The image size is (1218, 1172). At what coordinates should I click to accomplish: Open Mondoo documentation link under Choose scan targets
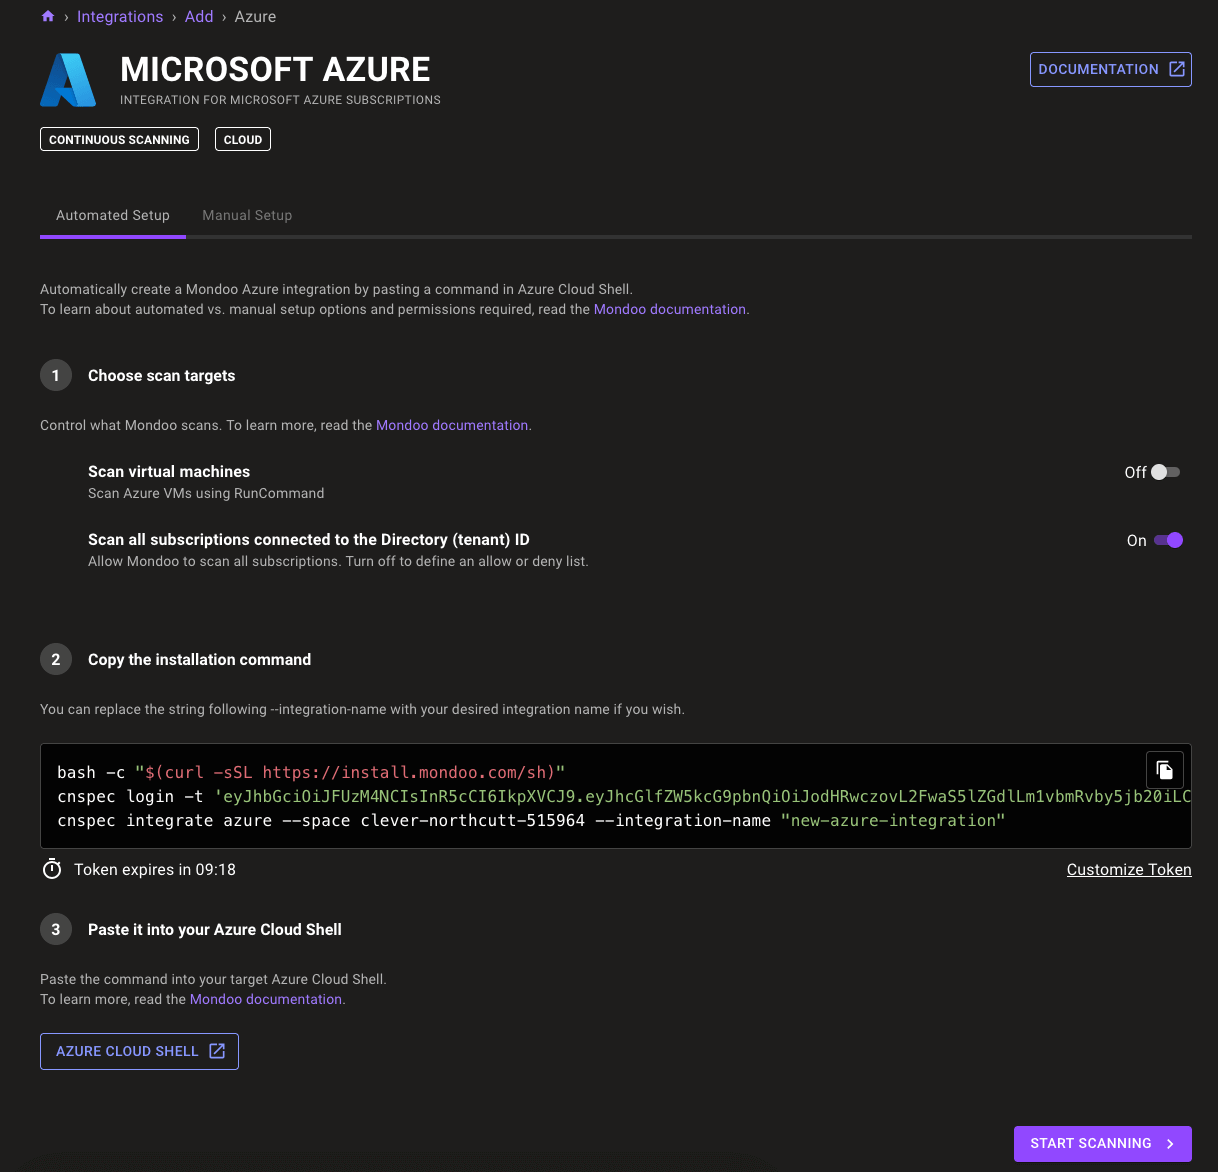(452, 425)
